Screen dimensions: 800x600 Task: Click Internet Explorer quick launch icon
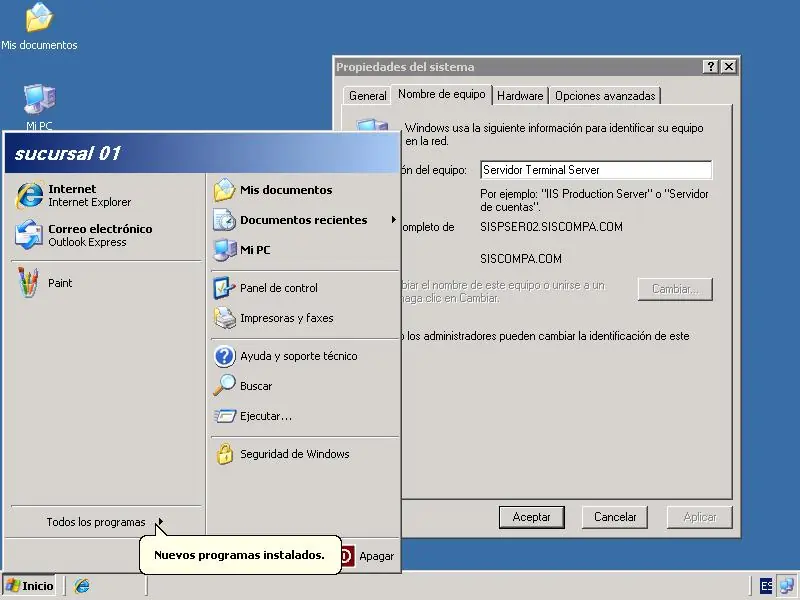82,586
